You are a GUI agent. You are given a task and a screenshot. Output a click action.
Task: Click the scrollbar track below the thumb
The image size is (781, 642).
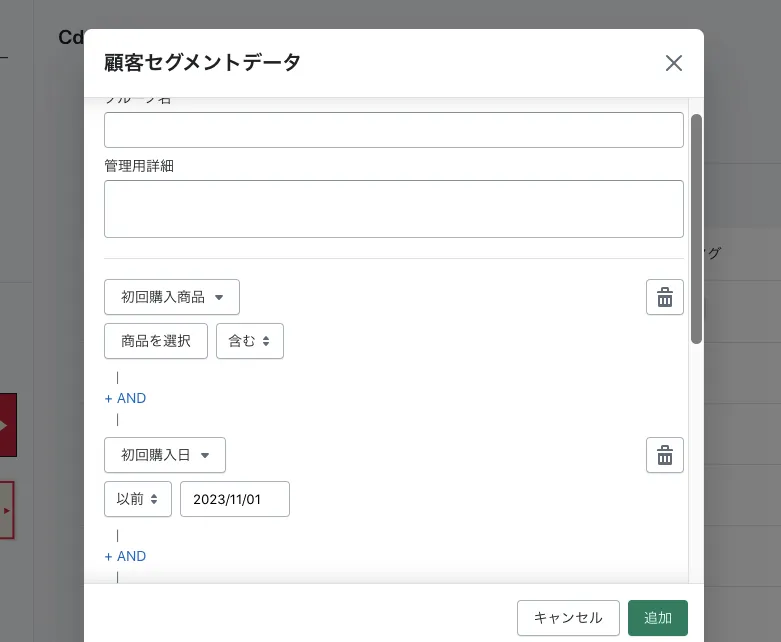696,460
